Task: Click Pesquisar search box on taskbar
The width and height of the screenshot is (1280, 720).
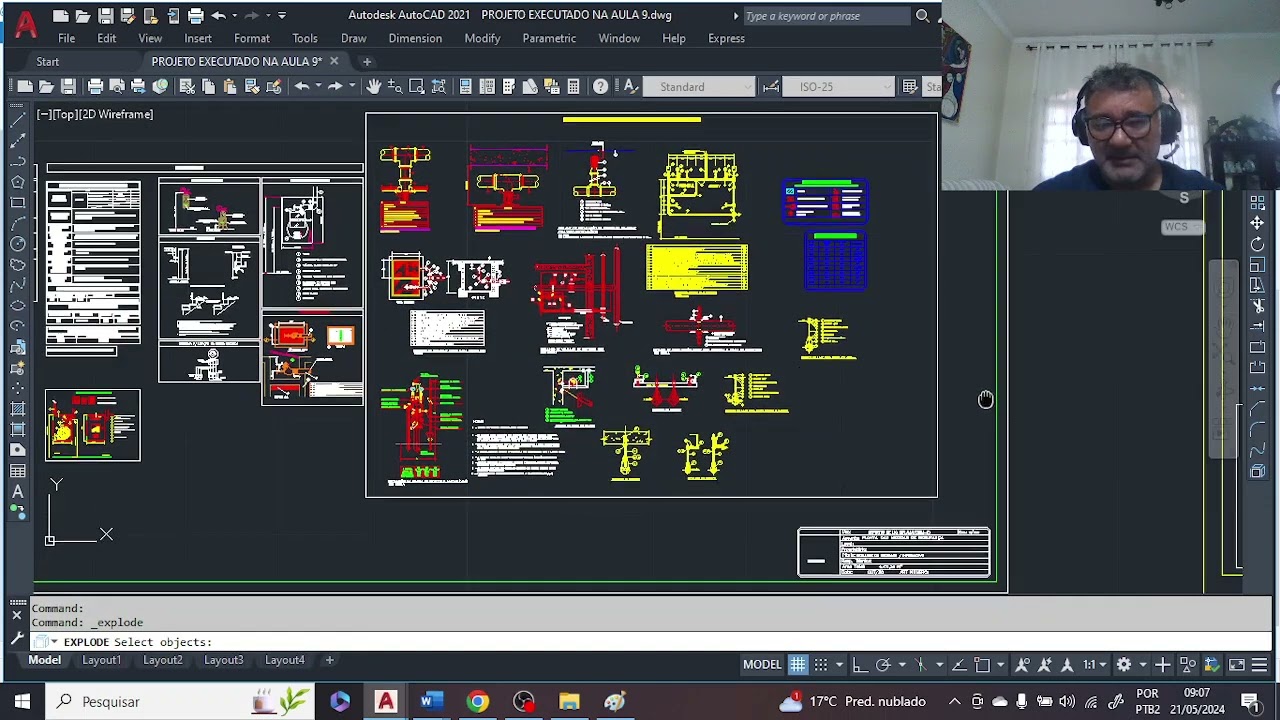Action: click(x=180, y=702)
